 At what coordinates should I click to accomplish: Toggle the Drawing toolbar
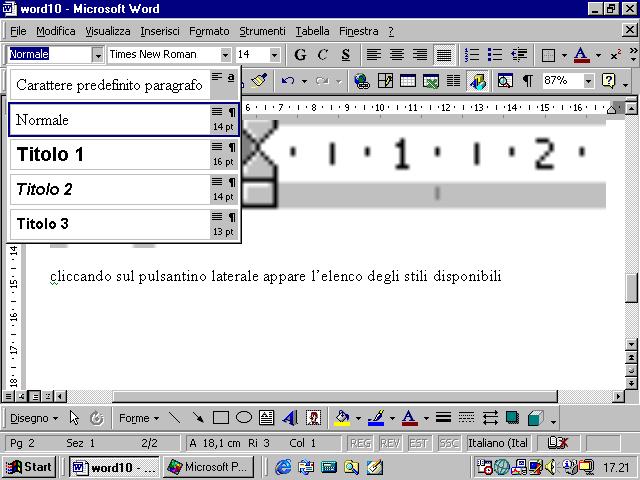click(477, 81)
